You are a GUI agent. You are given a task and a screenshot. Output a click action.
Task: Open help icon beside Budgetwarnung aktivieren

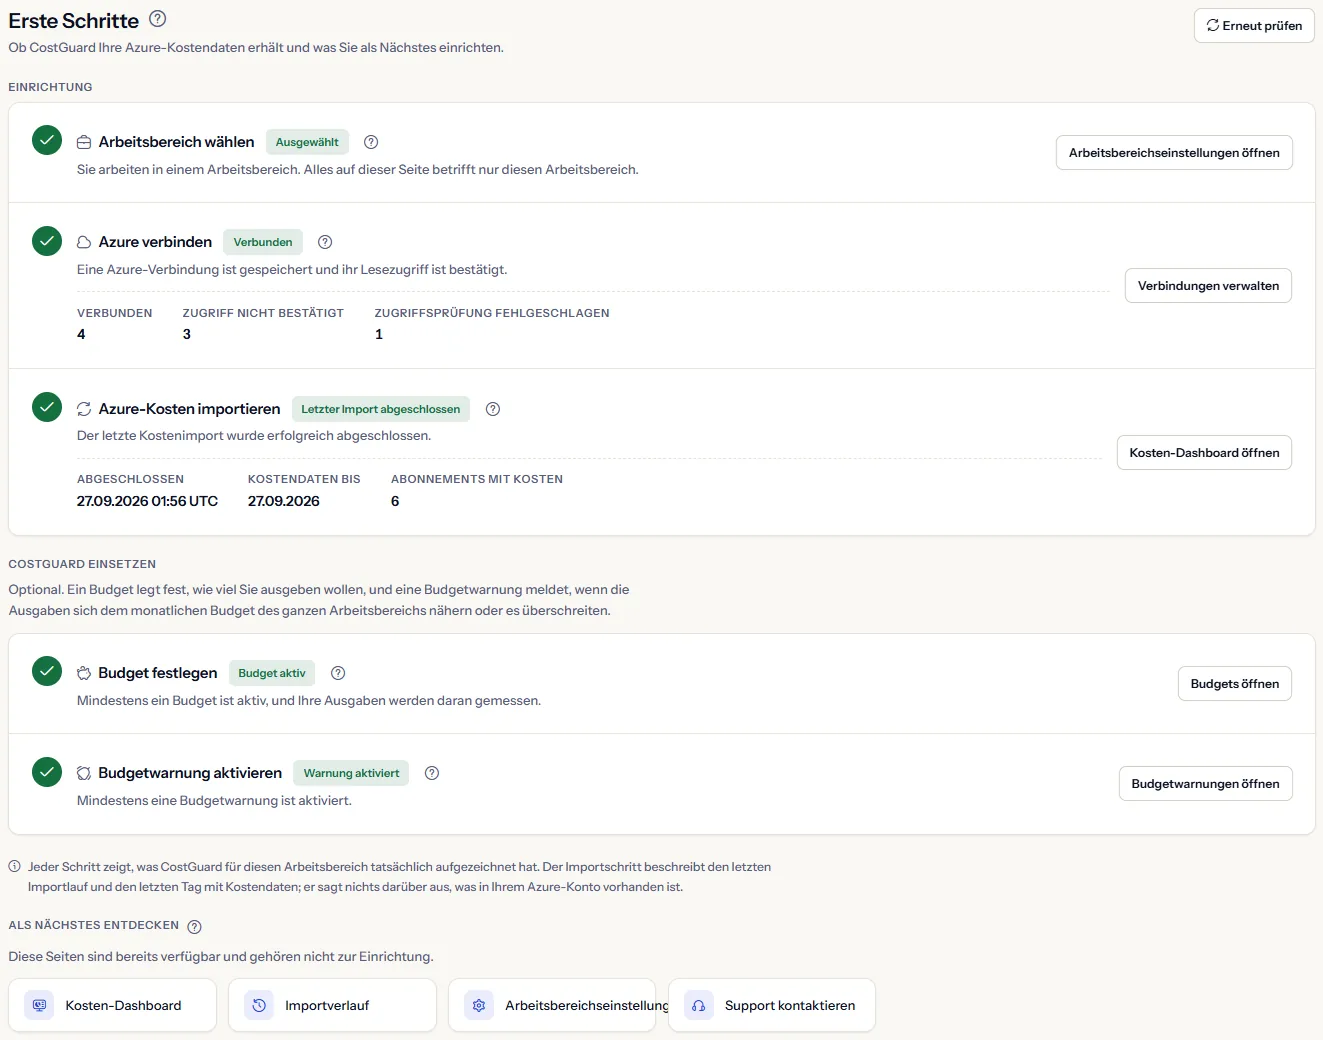432,773
